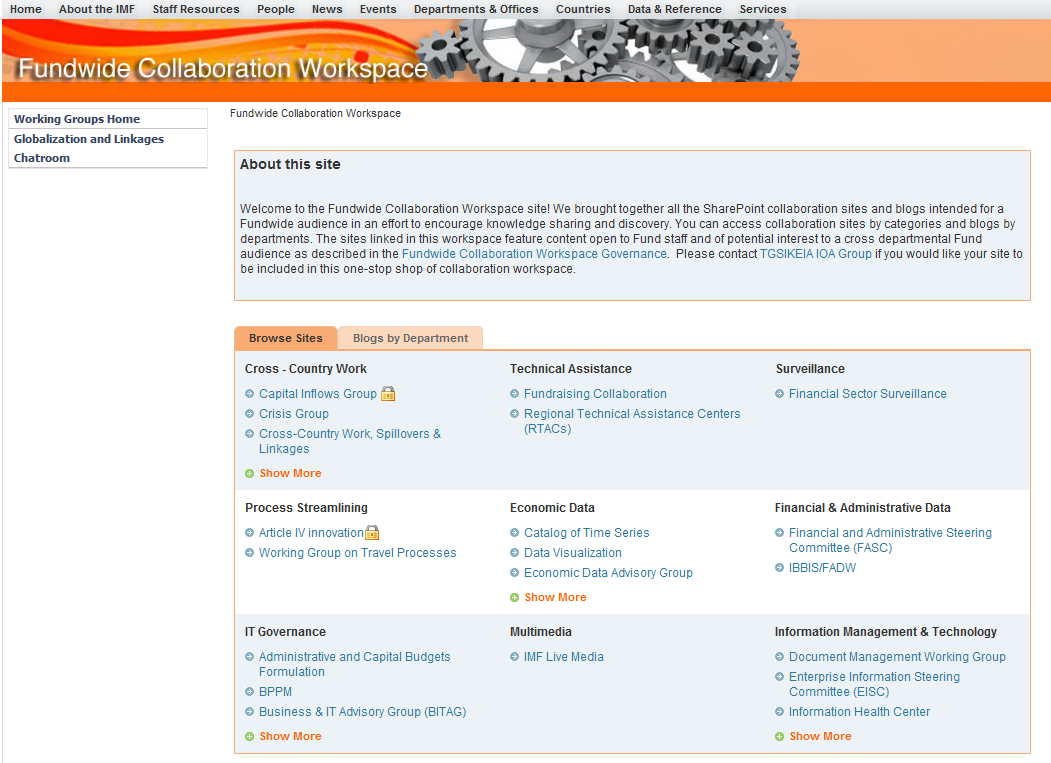This screenshot has height=763, width=1051.
Task: Open Working Groups Home in sidebar
Action: pyautogui.click(x=77, y=119)
